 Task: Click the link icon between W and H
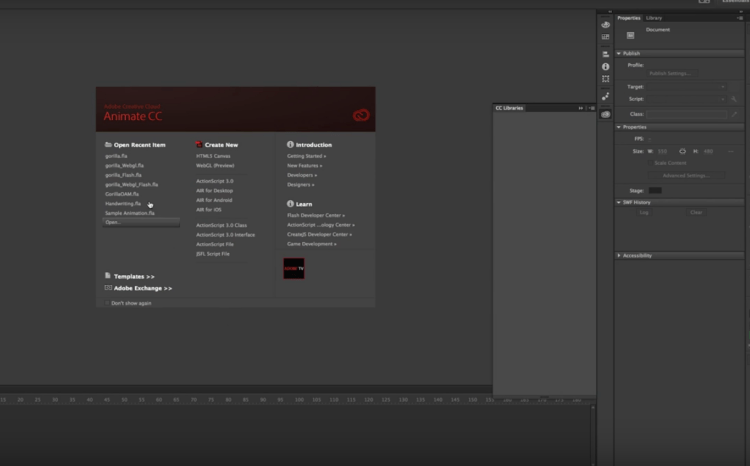tap(683, 151)
